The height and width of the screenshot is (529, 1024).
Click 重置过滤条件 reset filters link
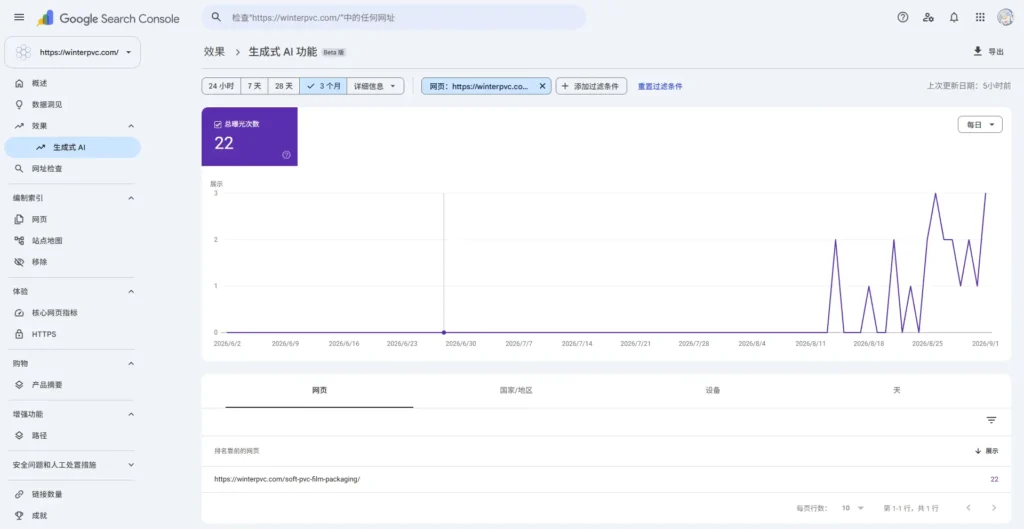[660, 86]
